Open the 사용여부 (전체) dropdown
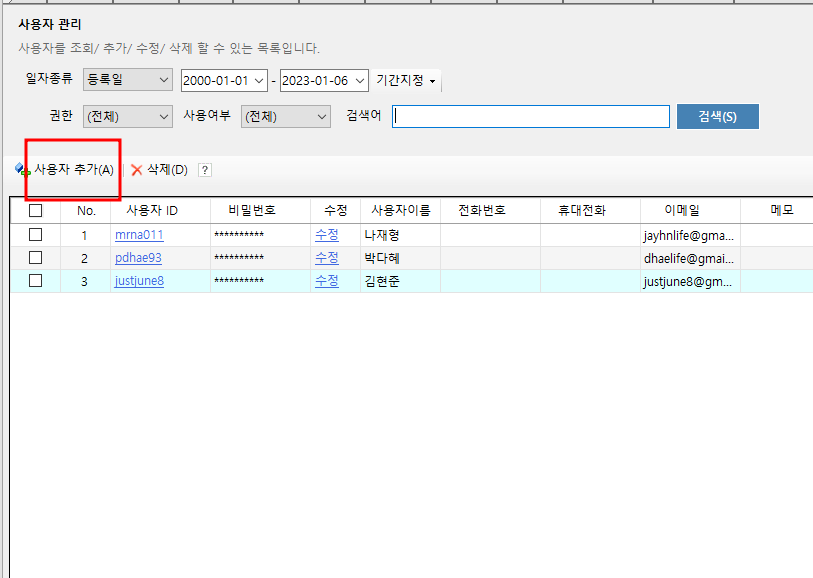The image size is (813, 578). click(x=286, y=117)
